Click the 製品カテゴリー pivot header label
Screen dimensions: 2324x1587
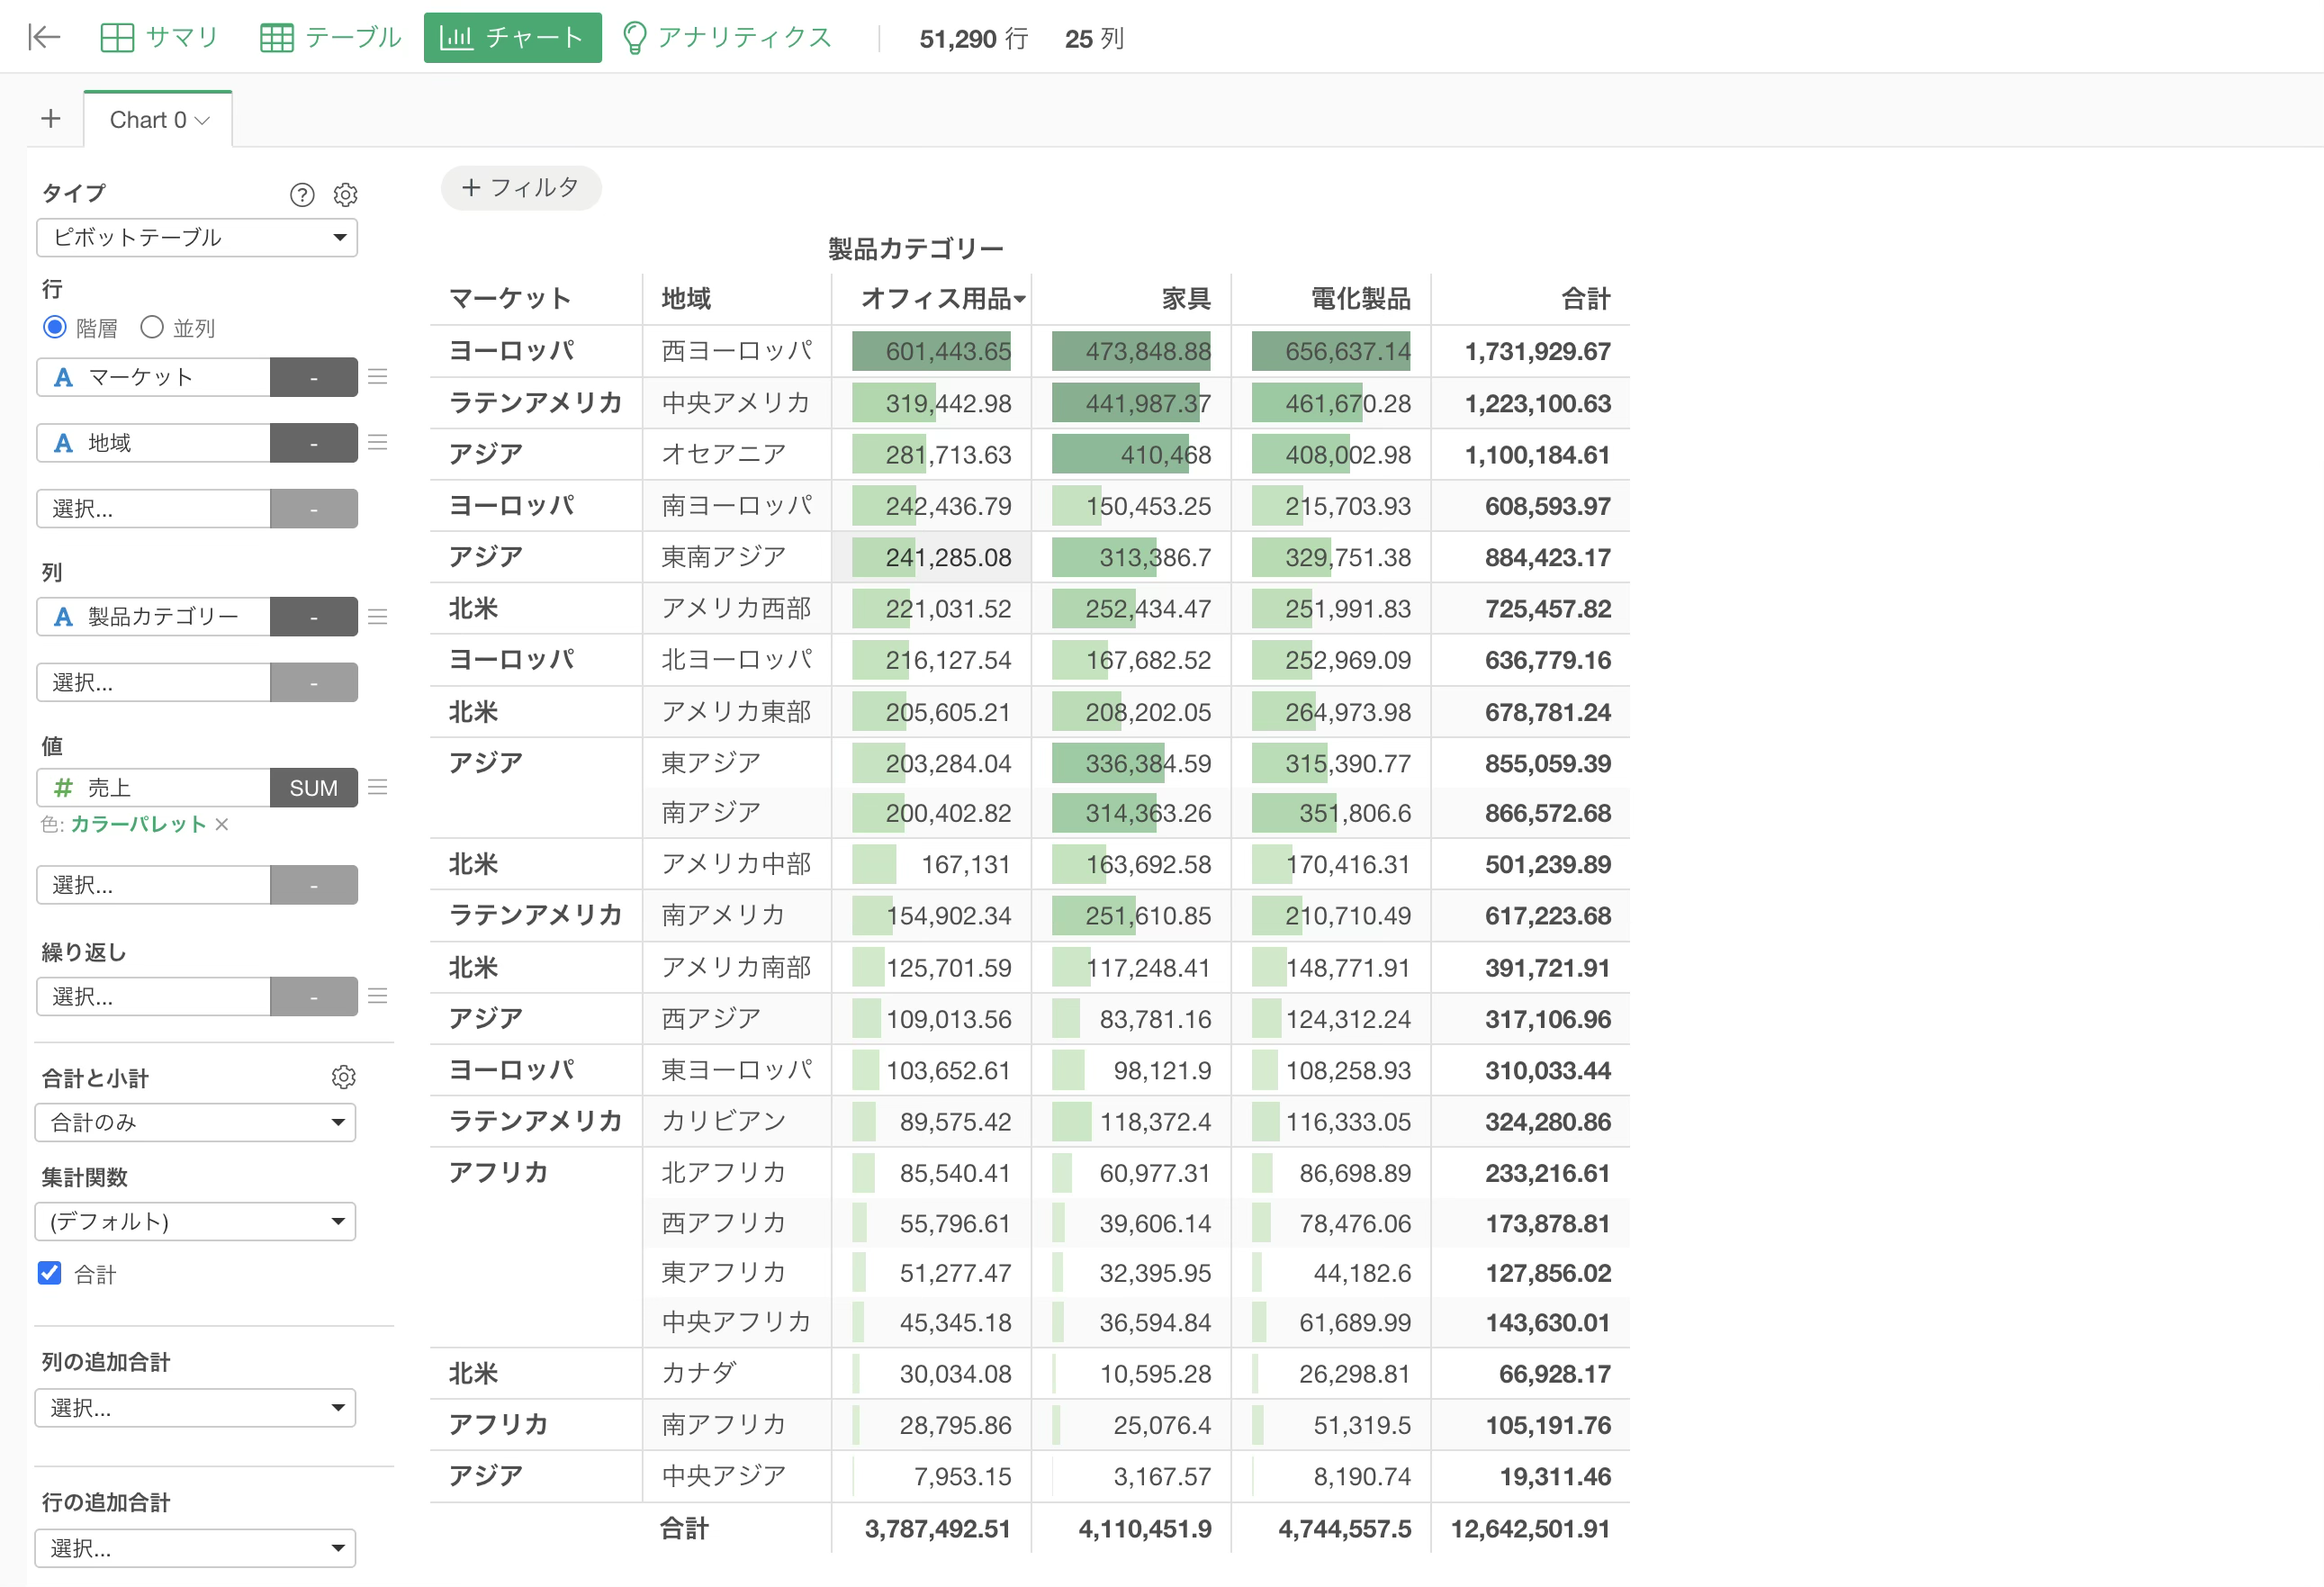(x=915, y=248)
